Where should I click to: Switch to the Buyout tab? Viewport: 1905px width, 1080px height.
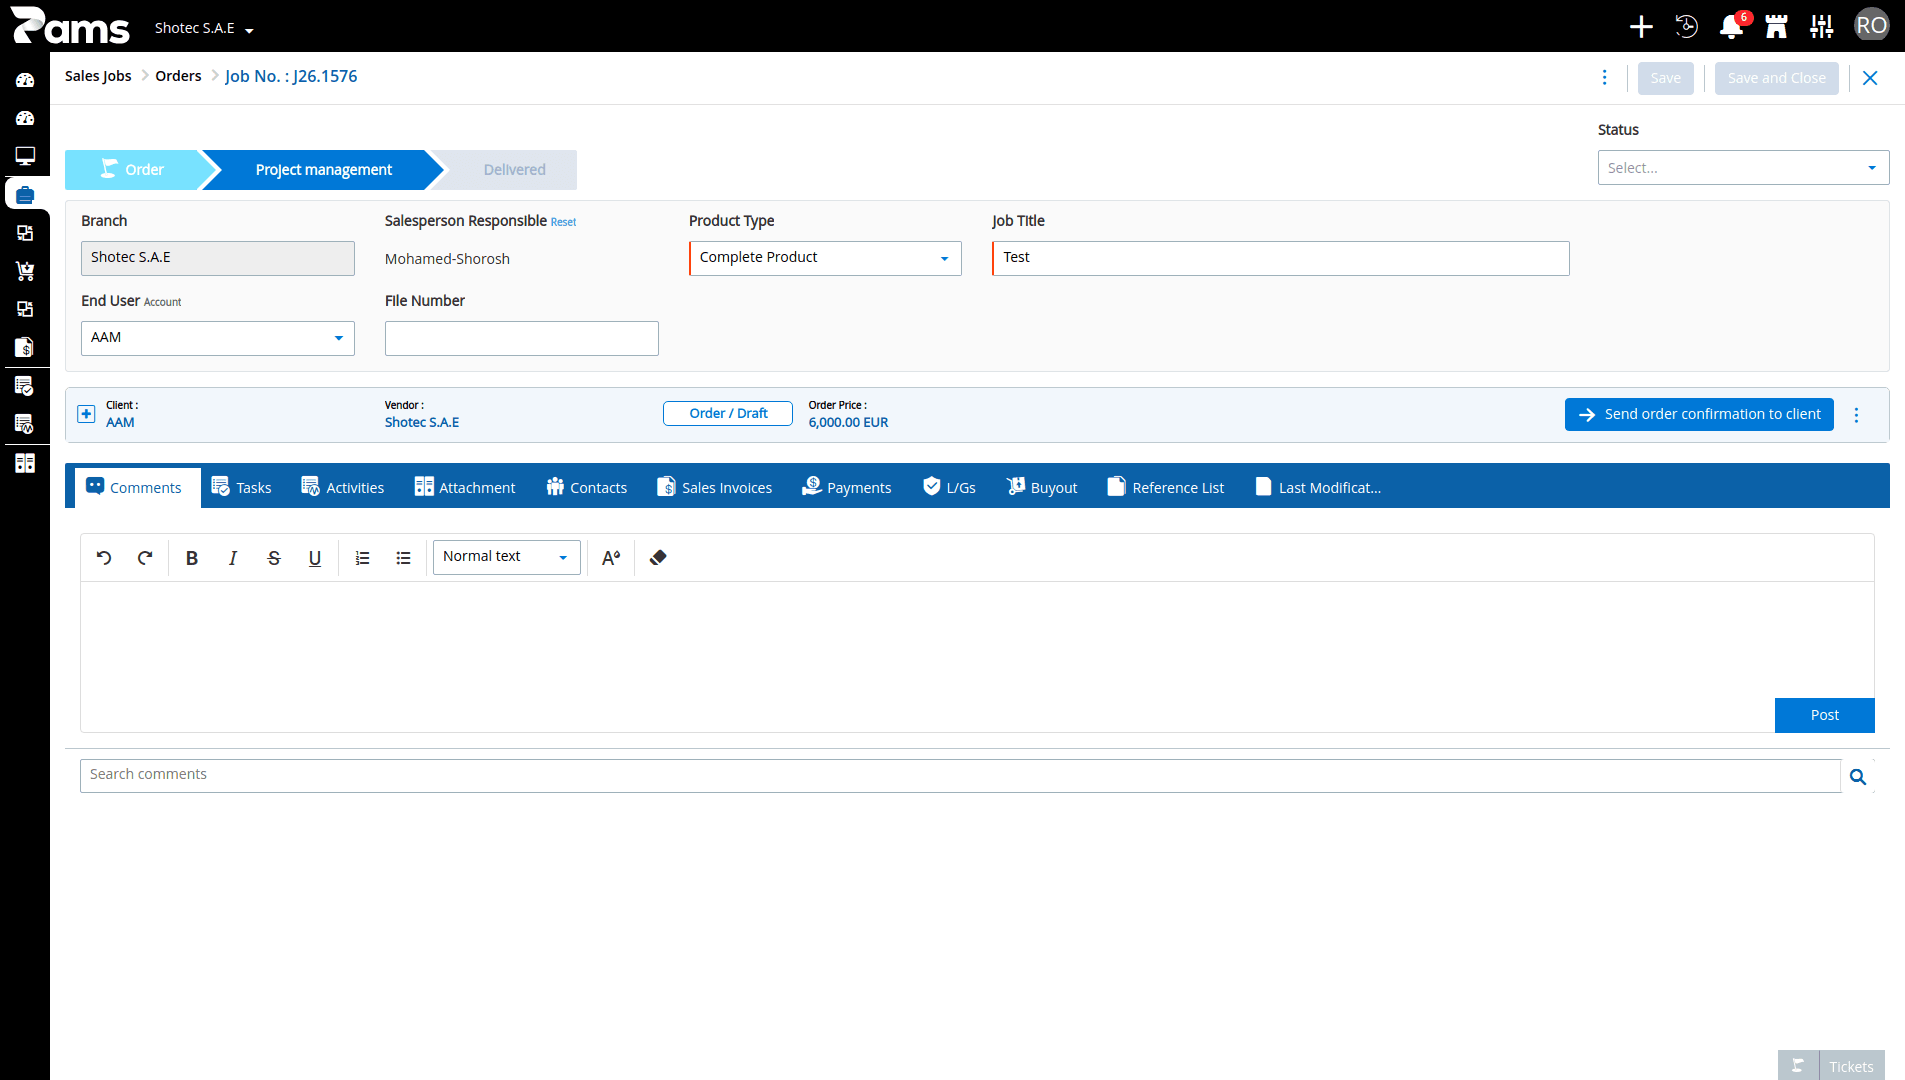1042,488
